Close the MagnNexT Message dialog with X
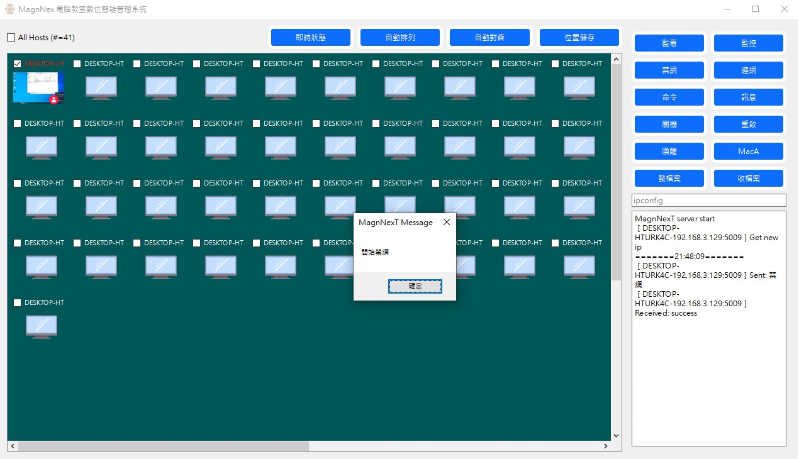This screenshot has width=798, height=459. click(446, 222)
